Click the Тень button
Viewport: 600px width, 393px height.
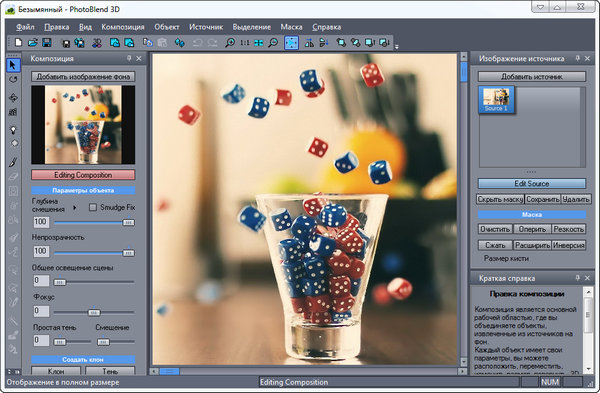click(110, 371)
